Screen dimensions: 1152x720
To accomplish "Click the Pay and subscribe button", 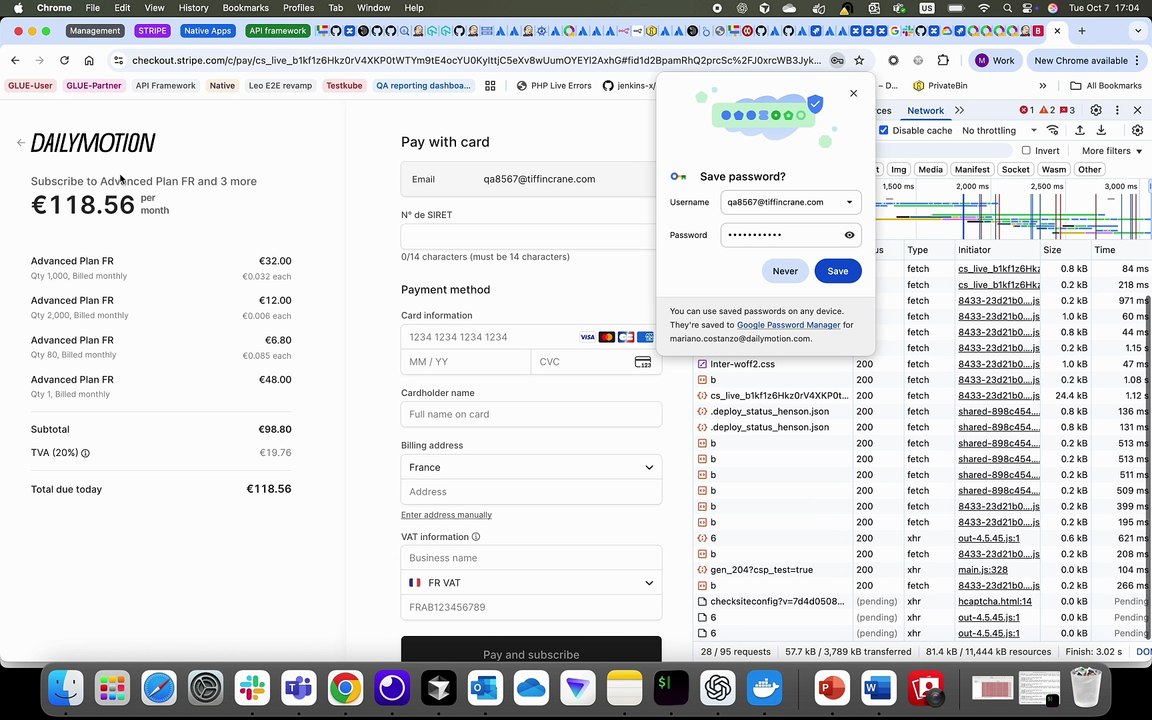I will [x=531, y=651].
